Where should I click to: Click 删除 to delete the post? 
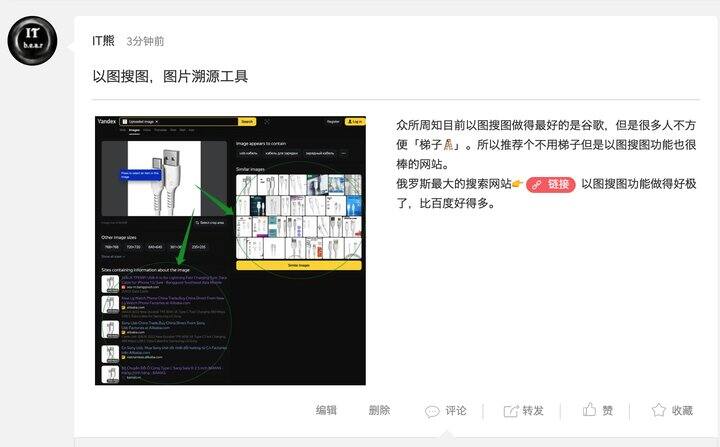(379, 410)
